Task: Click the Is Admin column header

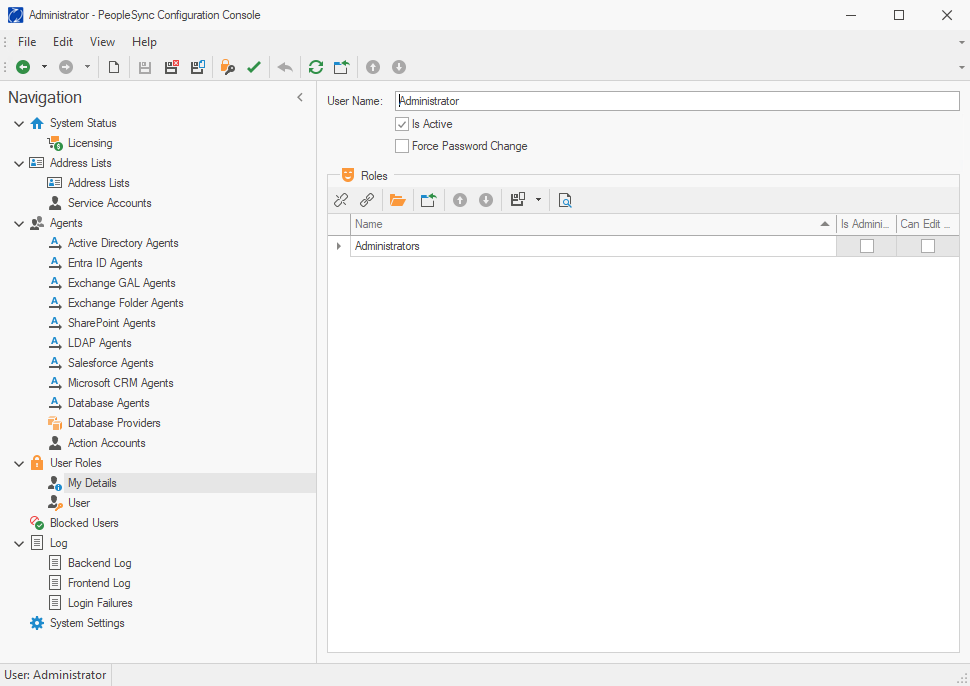Action: (866, 224)
